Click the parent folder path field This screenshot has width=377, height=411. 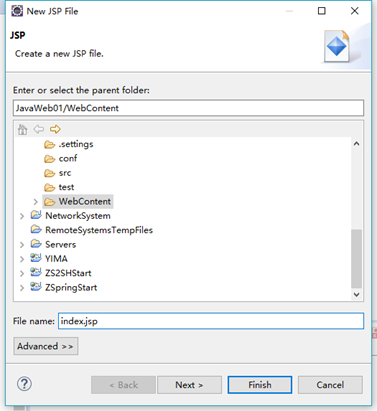click(188, 108)
